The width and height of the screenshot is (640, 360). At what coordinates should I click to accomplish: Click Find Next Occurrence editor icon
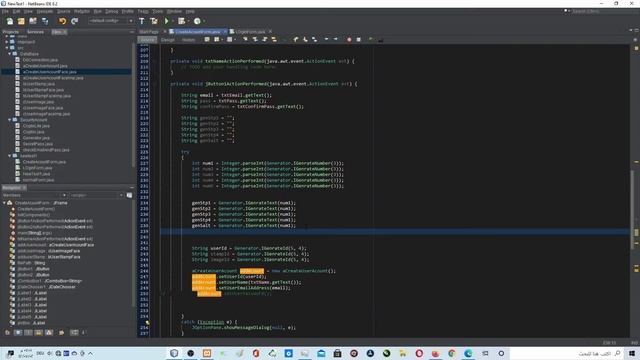(x=264, y=40)
